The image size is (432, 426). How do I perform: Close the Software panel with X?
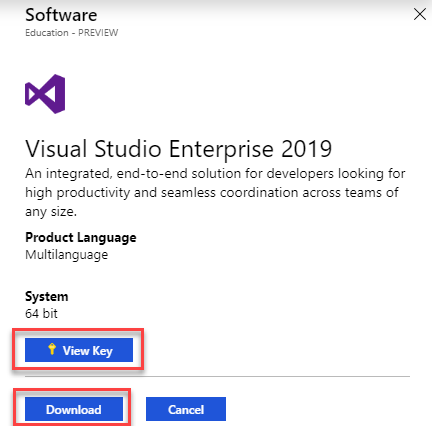click(420, 14)
